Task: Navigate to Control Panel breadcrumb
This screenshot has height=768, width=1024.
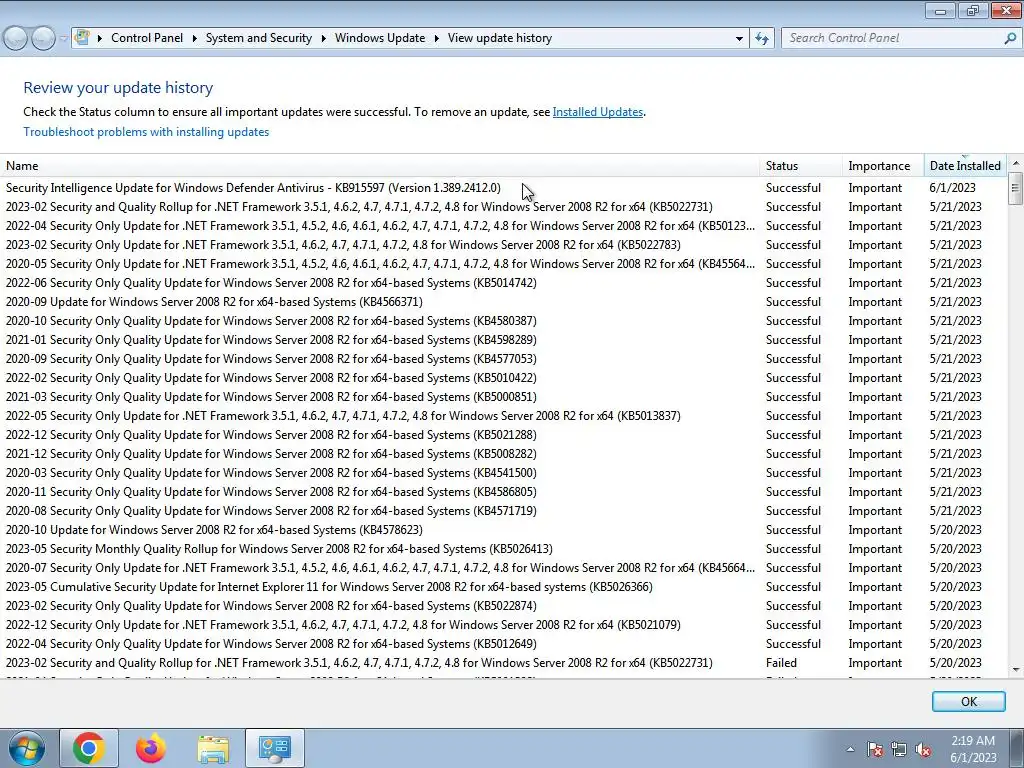Action: 147,38
